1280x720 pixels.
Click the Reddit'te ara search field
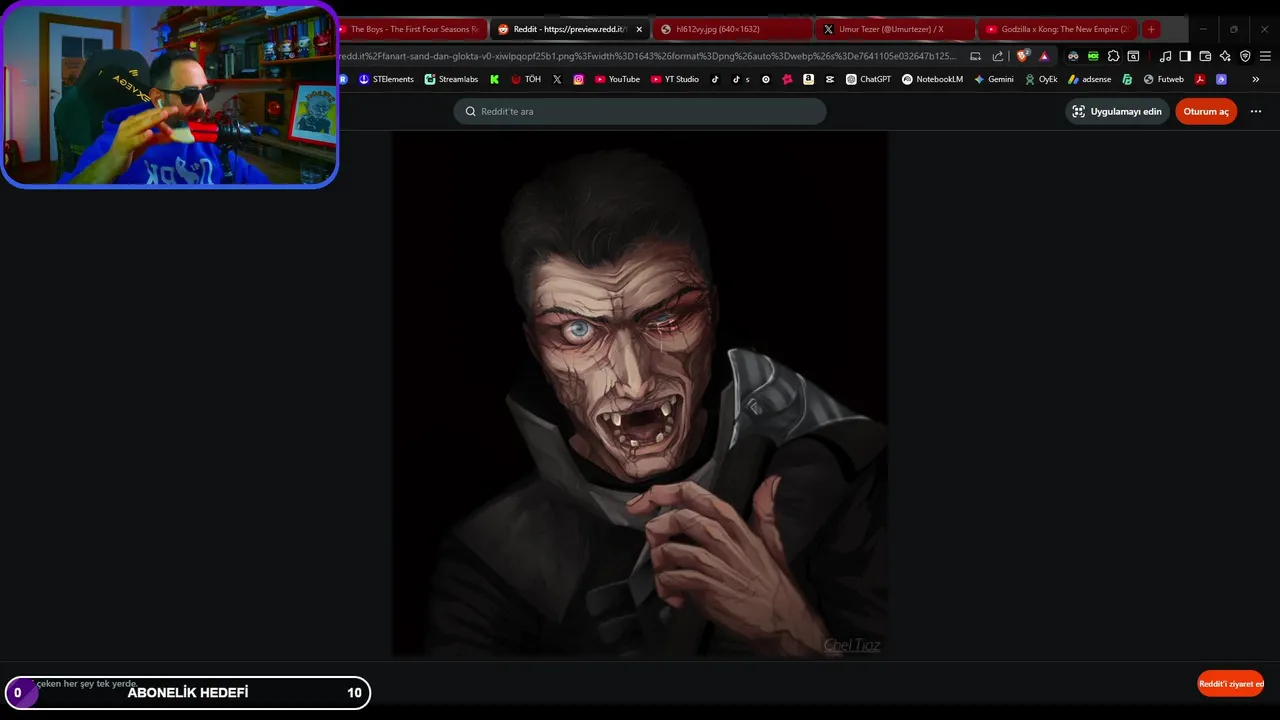point(640,111)
